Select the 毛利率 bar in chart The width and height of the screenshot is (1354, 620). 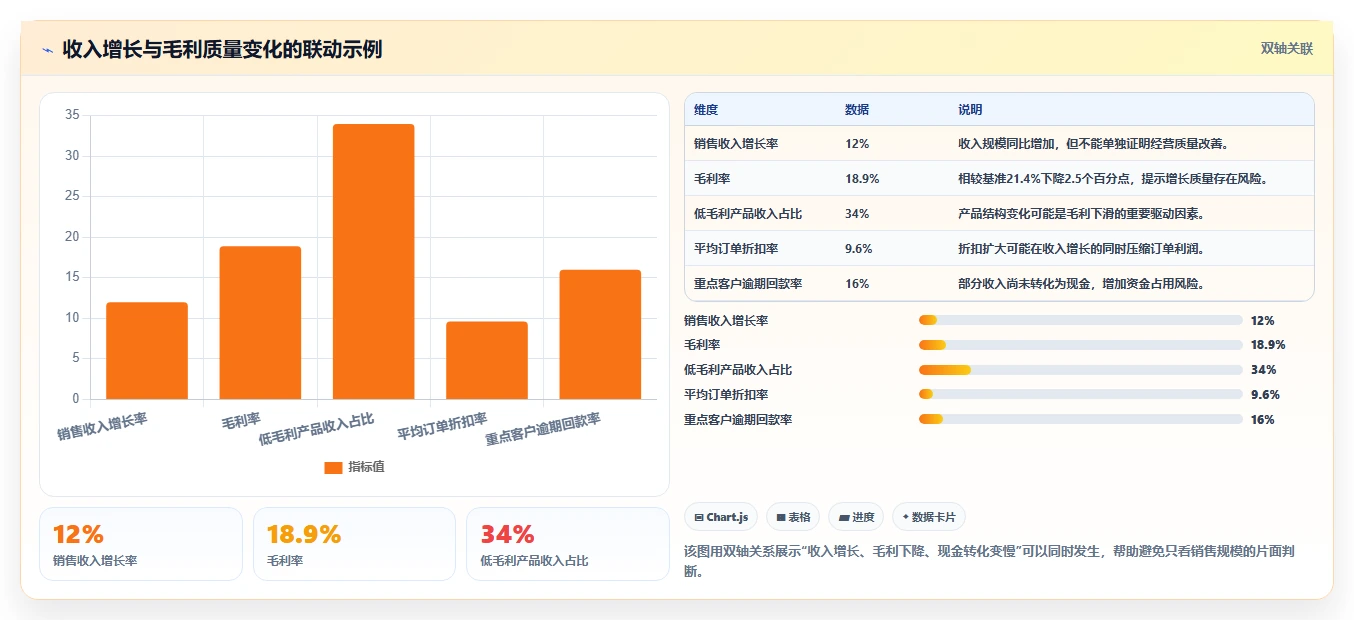point(260,322)
